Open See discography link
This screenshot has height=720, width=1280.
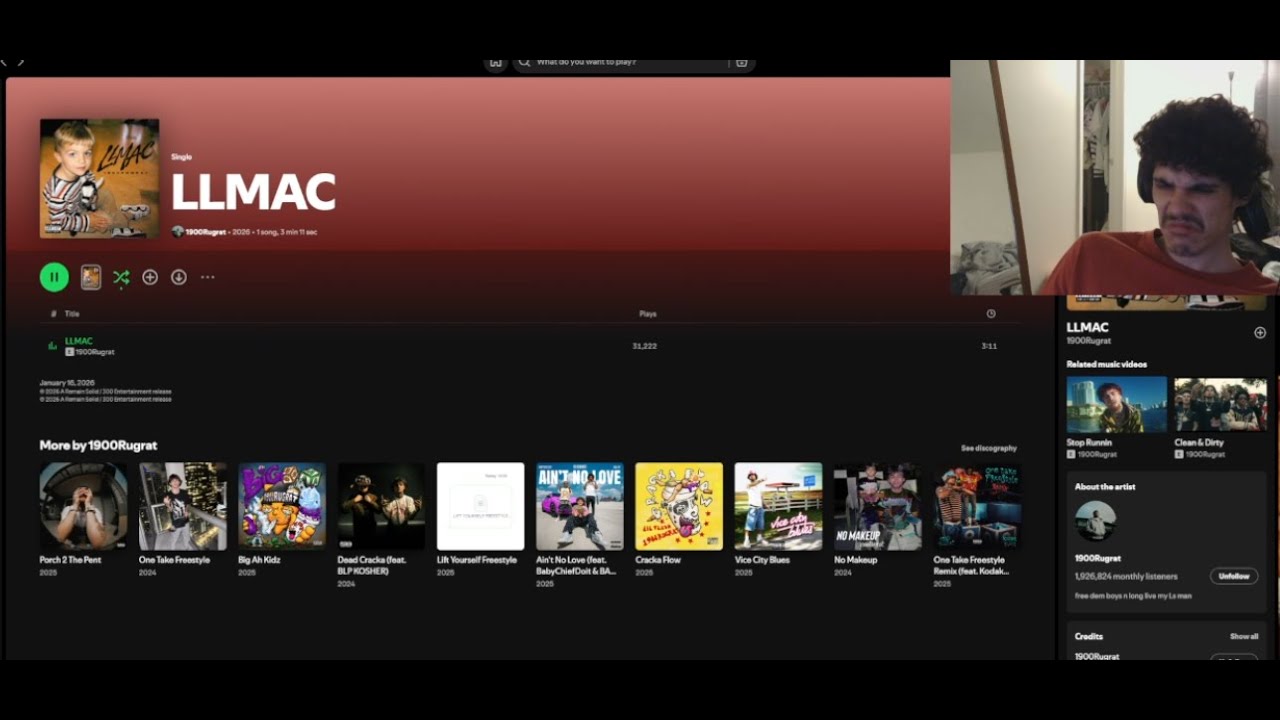pyautogui.click(x=989, y=448)
